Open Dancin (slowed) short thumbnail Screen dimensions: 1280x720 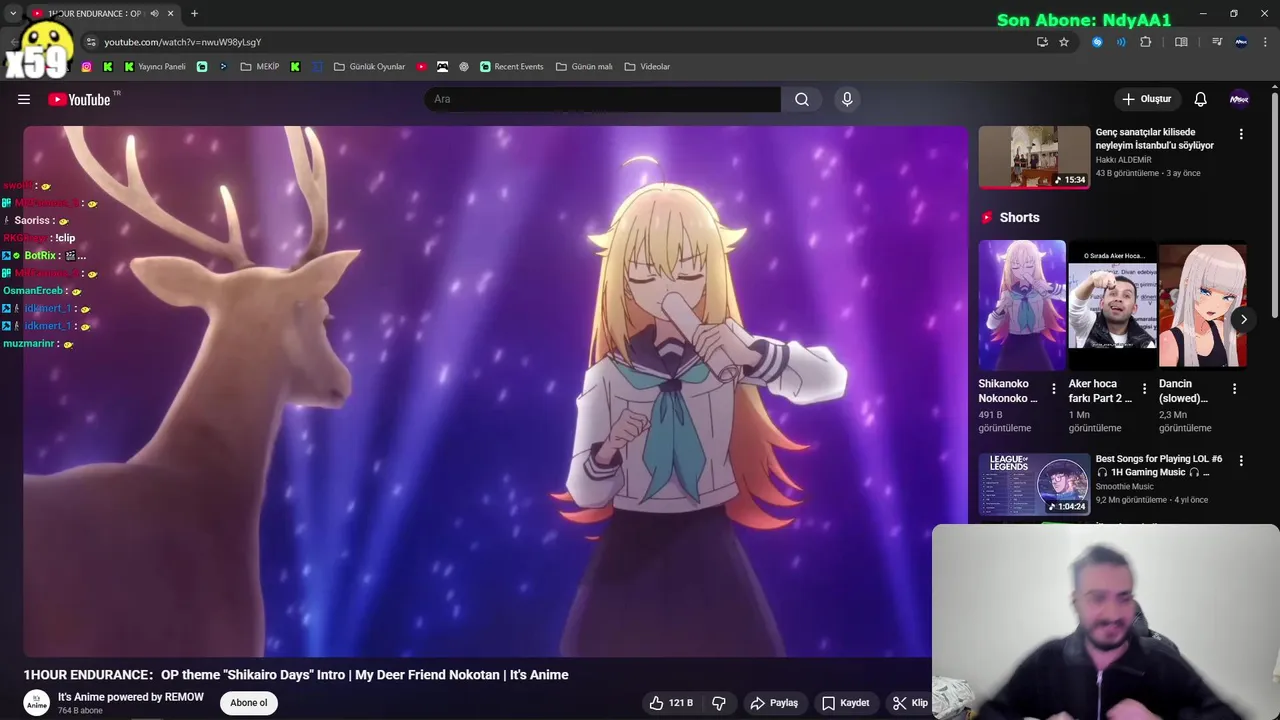(1203, 305)
